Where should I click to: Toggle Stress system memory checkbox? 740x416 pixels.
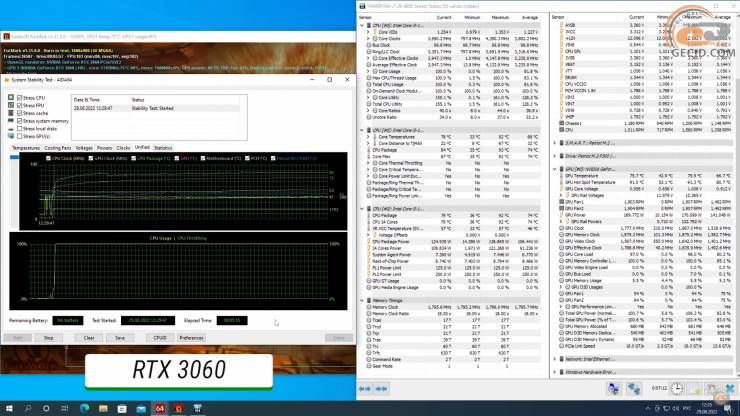[20, 121]
